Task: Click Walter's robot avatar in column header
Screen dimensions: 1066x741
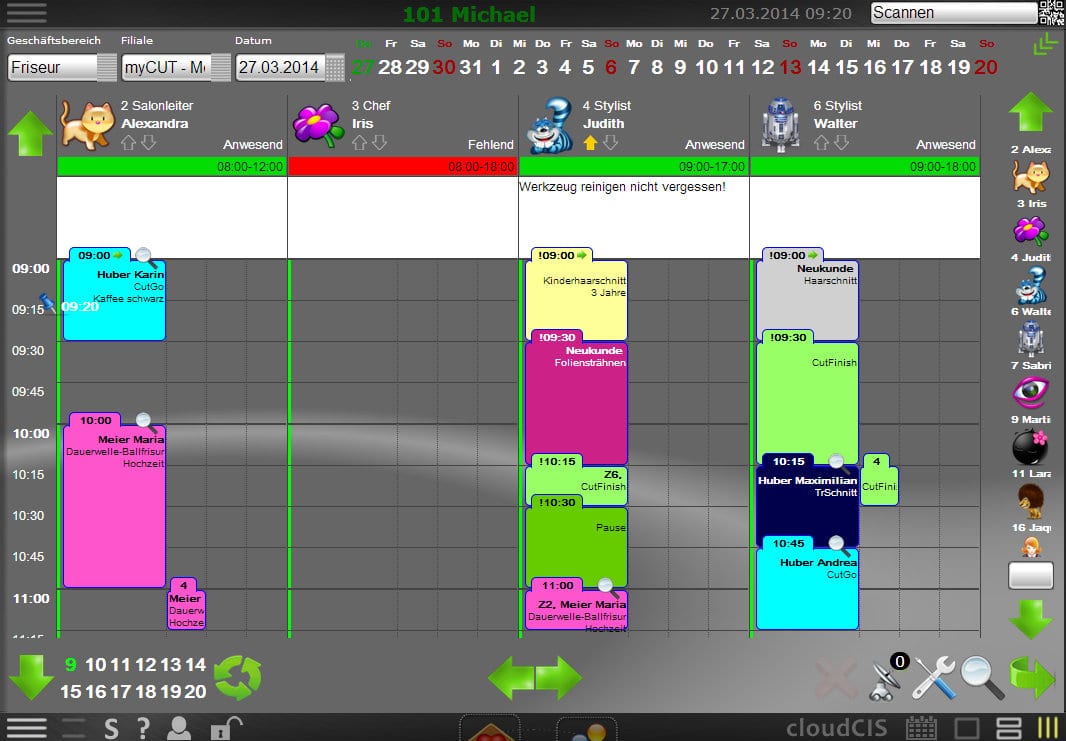Action: (x=780, y=124)
